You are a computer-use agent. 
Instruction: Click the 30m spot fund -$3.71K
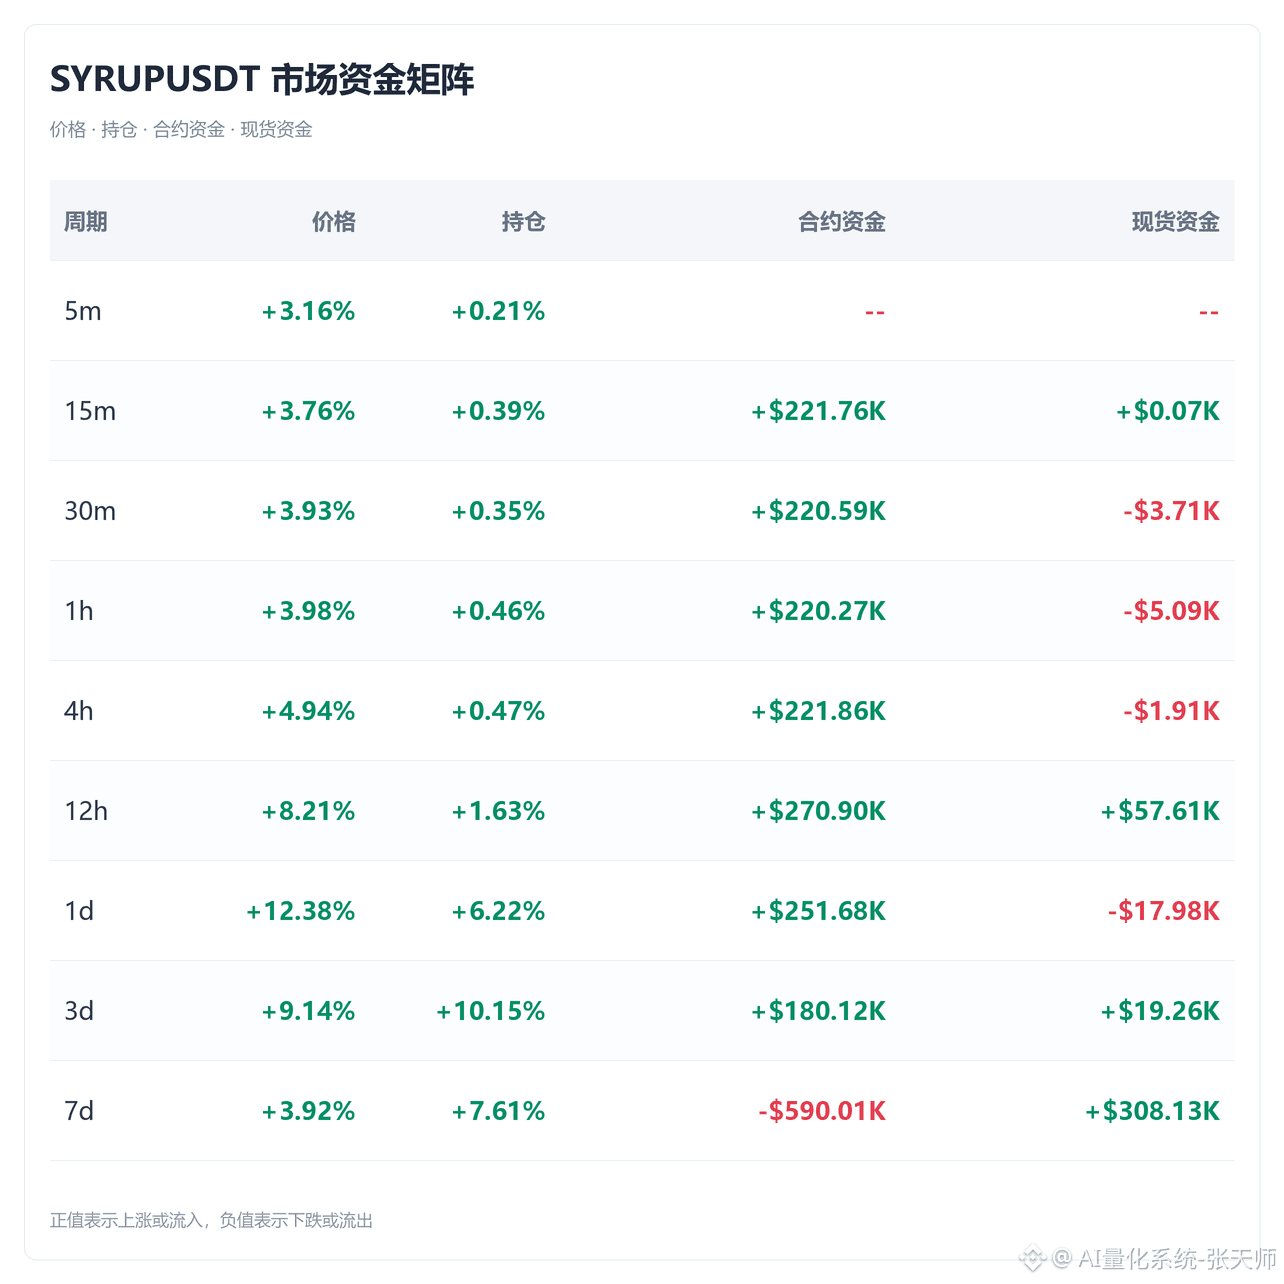tap(1171, 511)
